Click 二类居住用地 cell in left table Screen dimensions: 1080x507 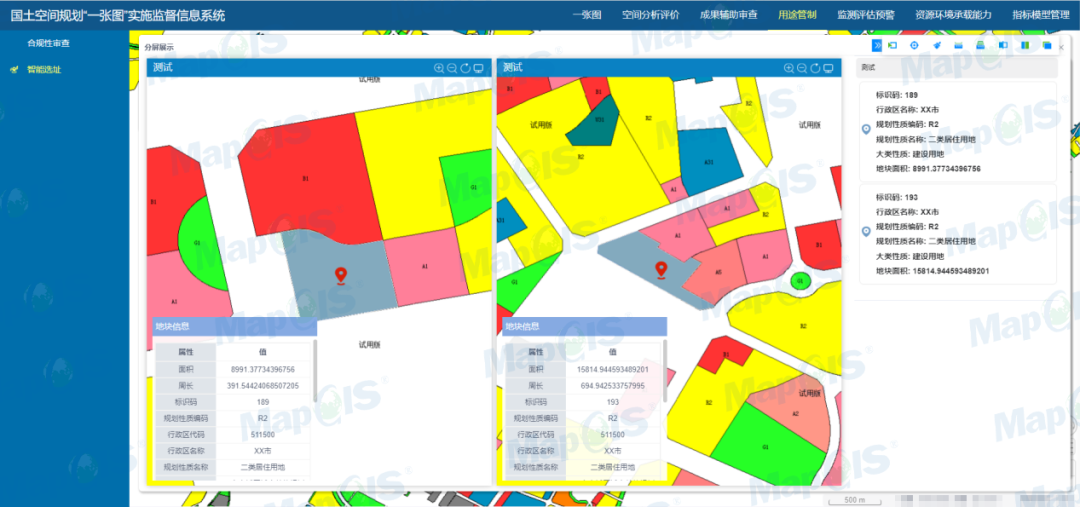pos(262,468)
